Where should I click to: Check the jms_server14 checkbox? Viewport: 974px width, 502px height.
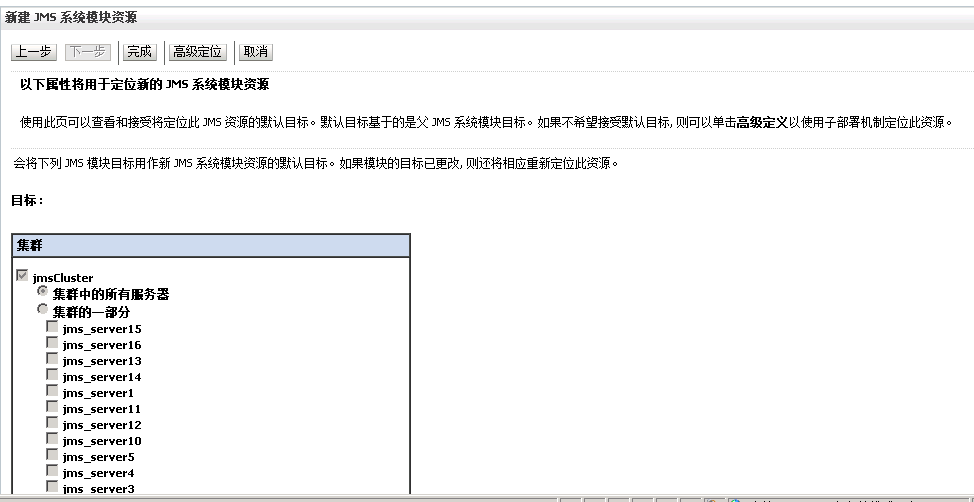pyautogui.click(x=52, y=375)
